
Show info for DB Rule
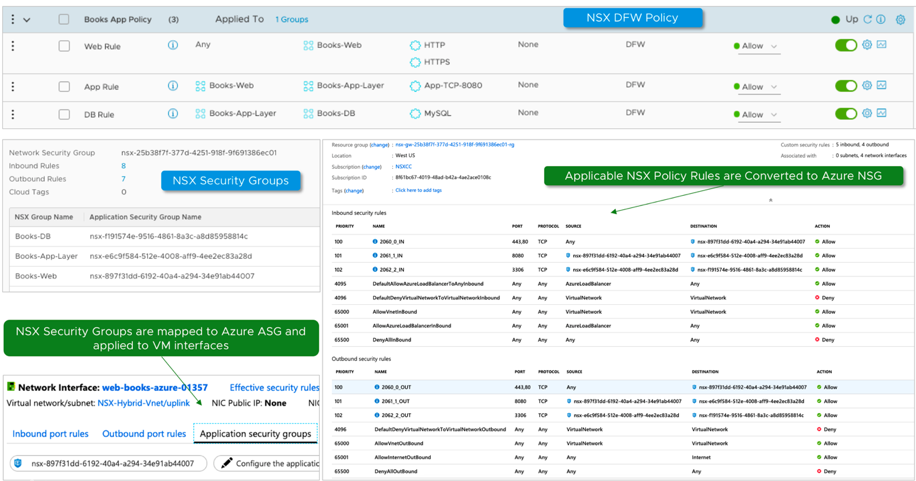173,113
